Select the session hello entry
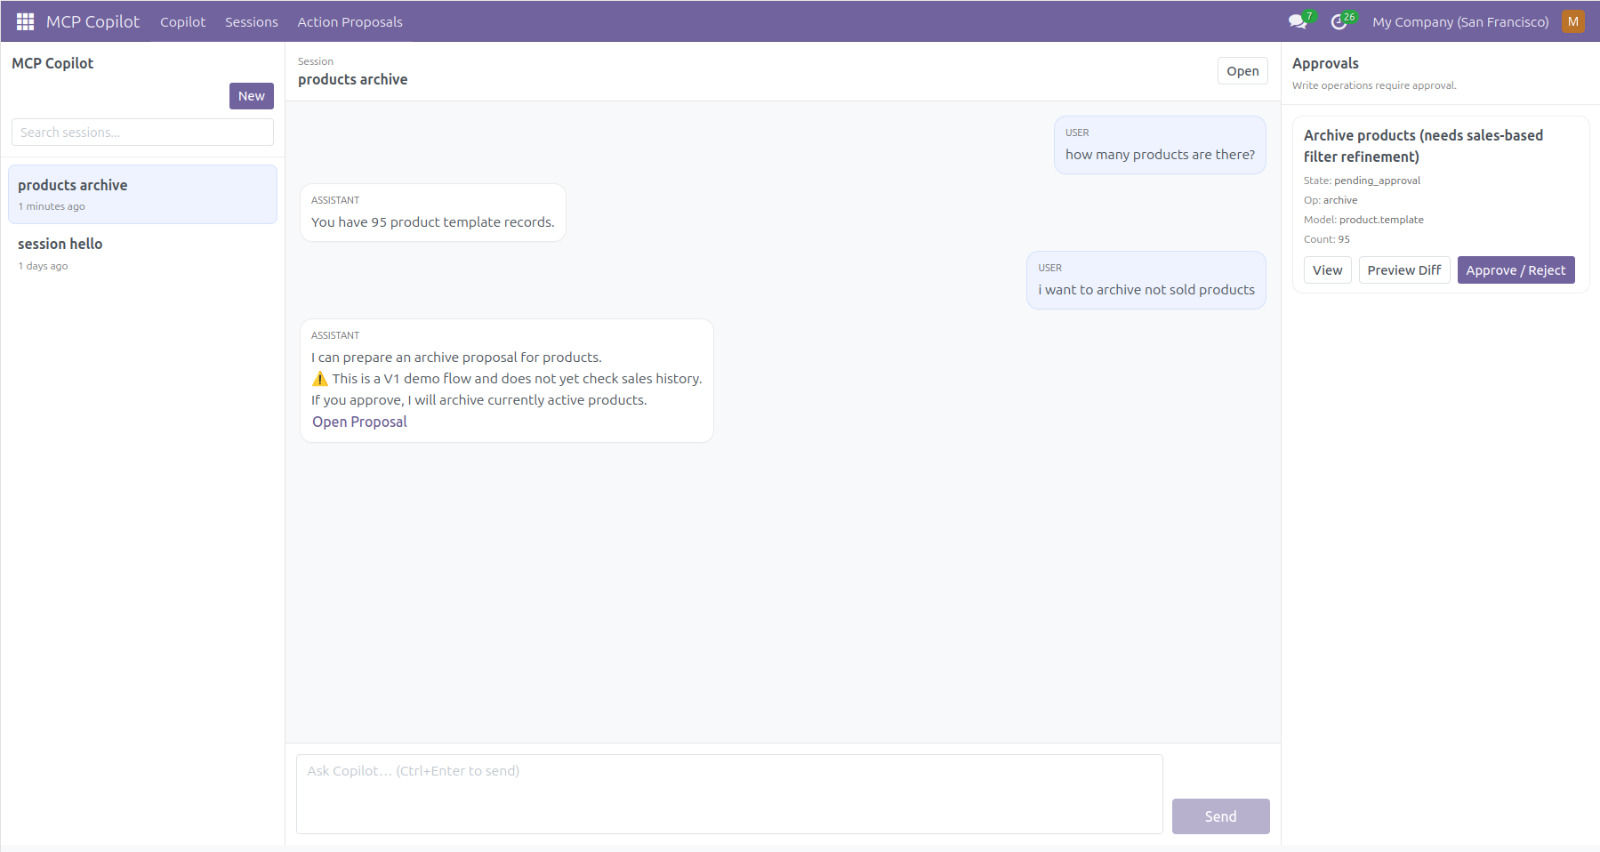The height and width of the screenshot is (852, 1600). coord(142,253)
